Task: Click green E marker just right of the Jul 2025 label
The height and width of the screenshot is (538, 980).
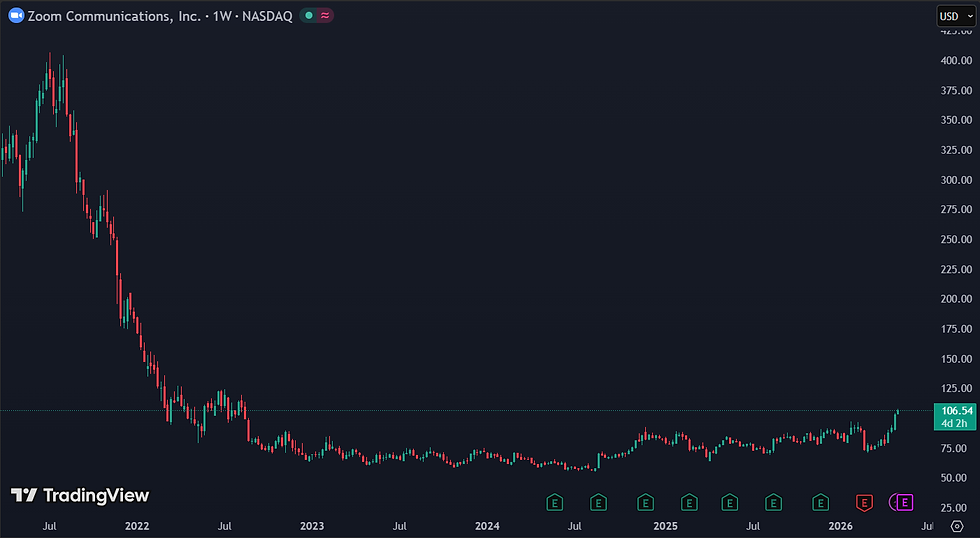Action: click(773, 502)
